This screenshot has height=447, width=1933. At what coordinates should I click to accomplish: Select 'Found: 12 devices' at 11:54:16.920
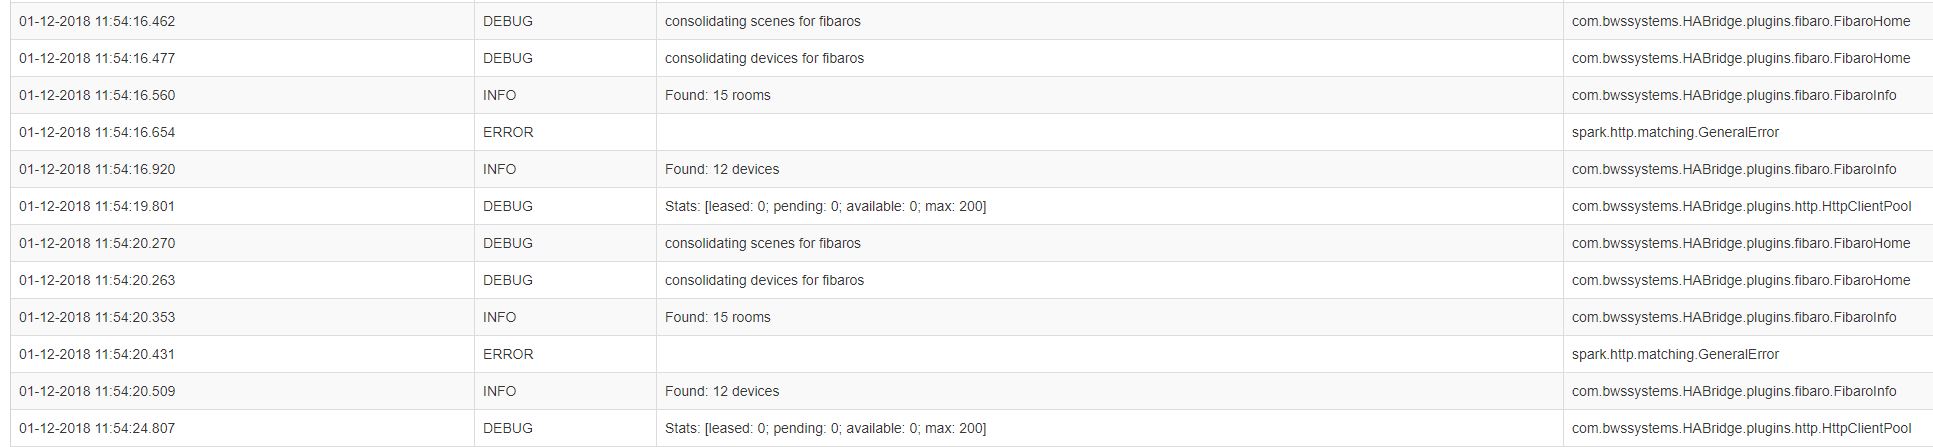click(722, 169)
